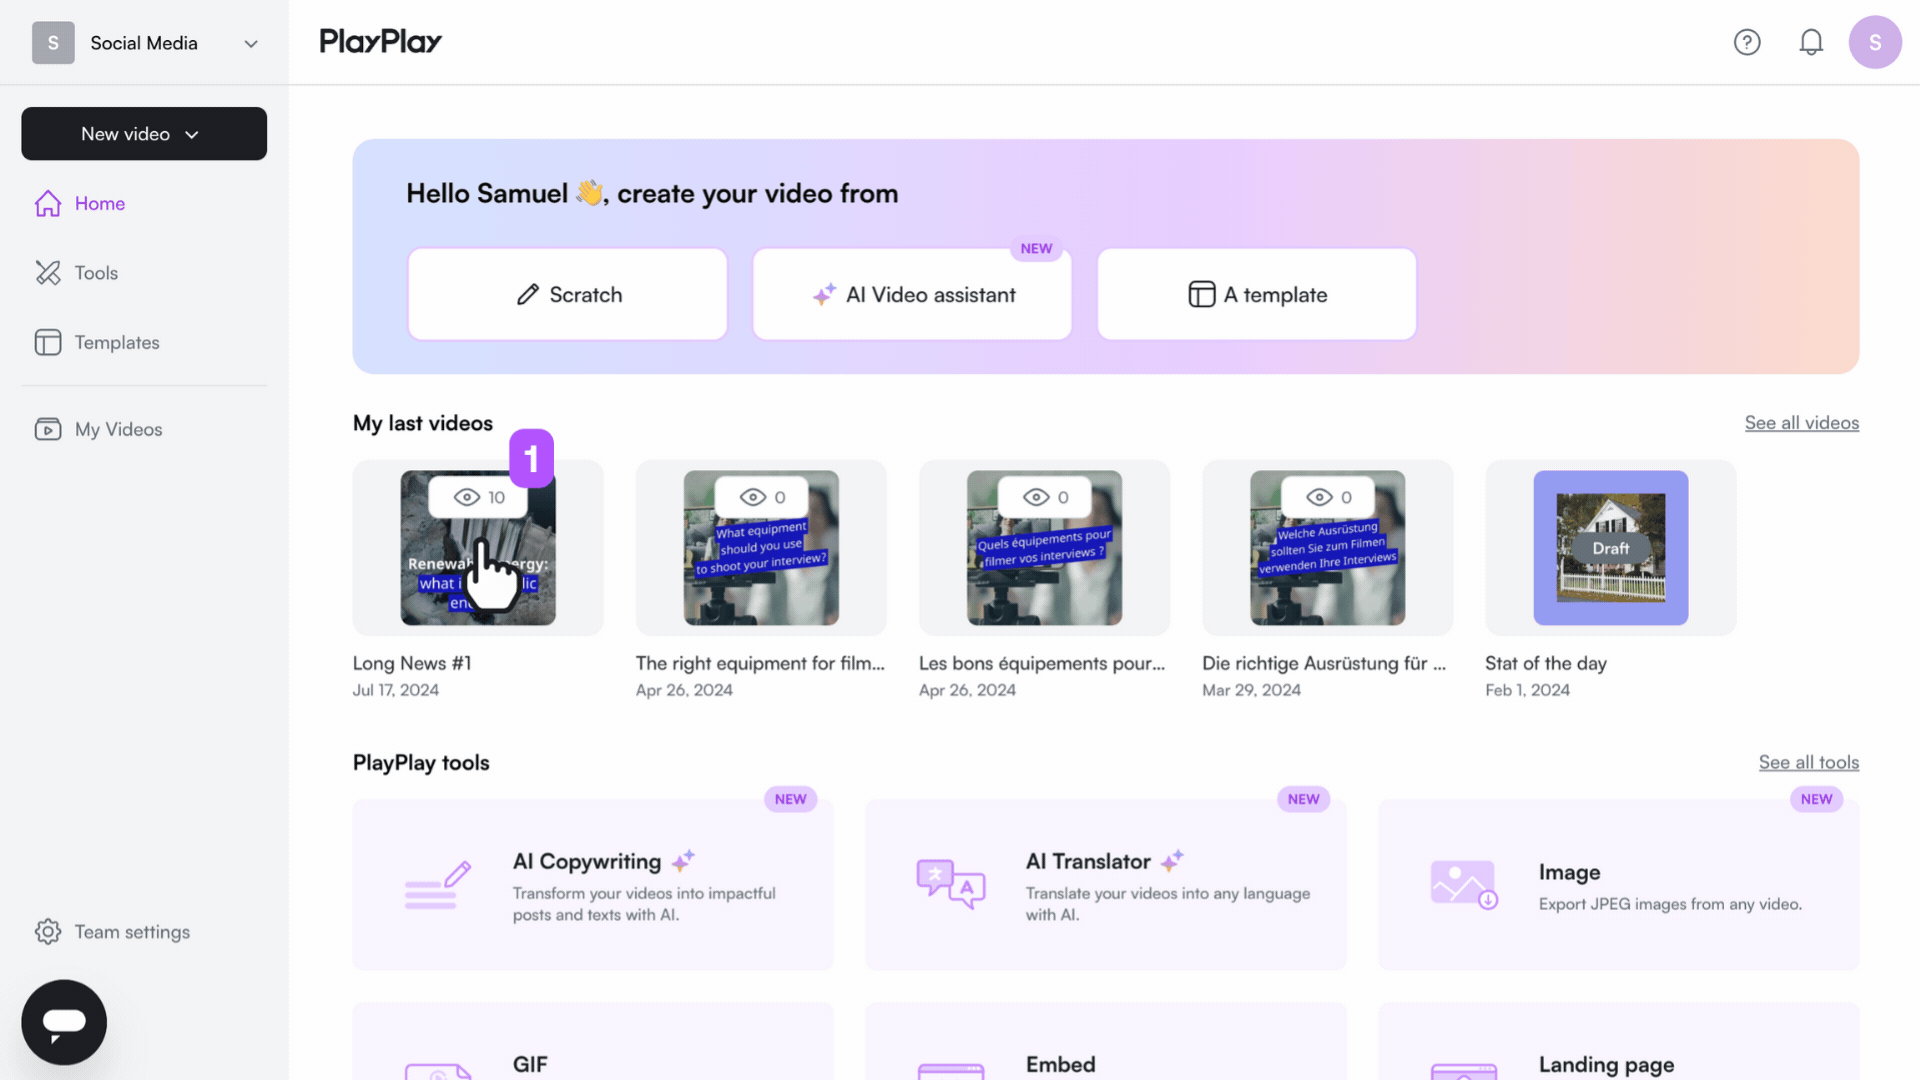
Task: Open the New video dropdown
Action: 144,134
